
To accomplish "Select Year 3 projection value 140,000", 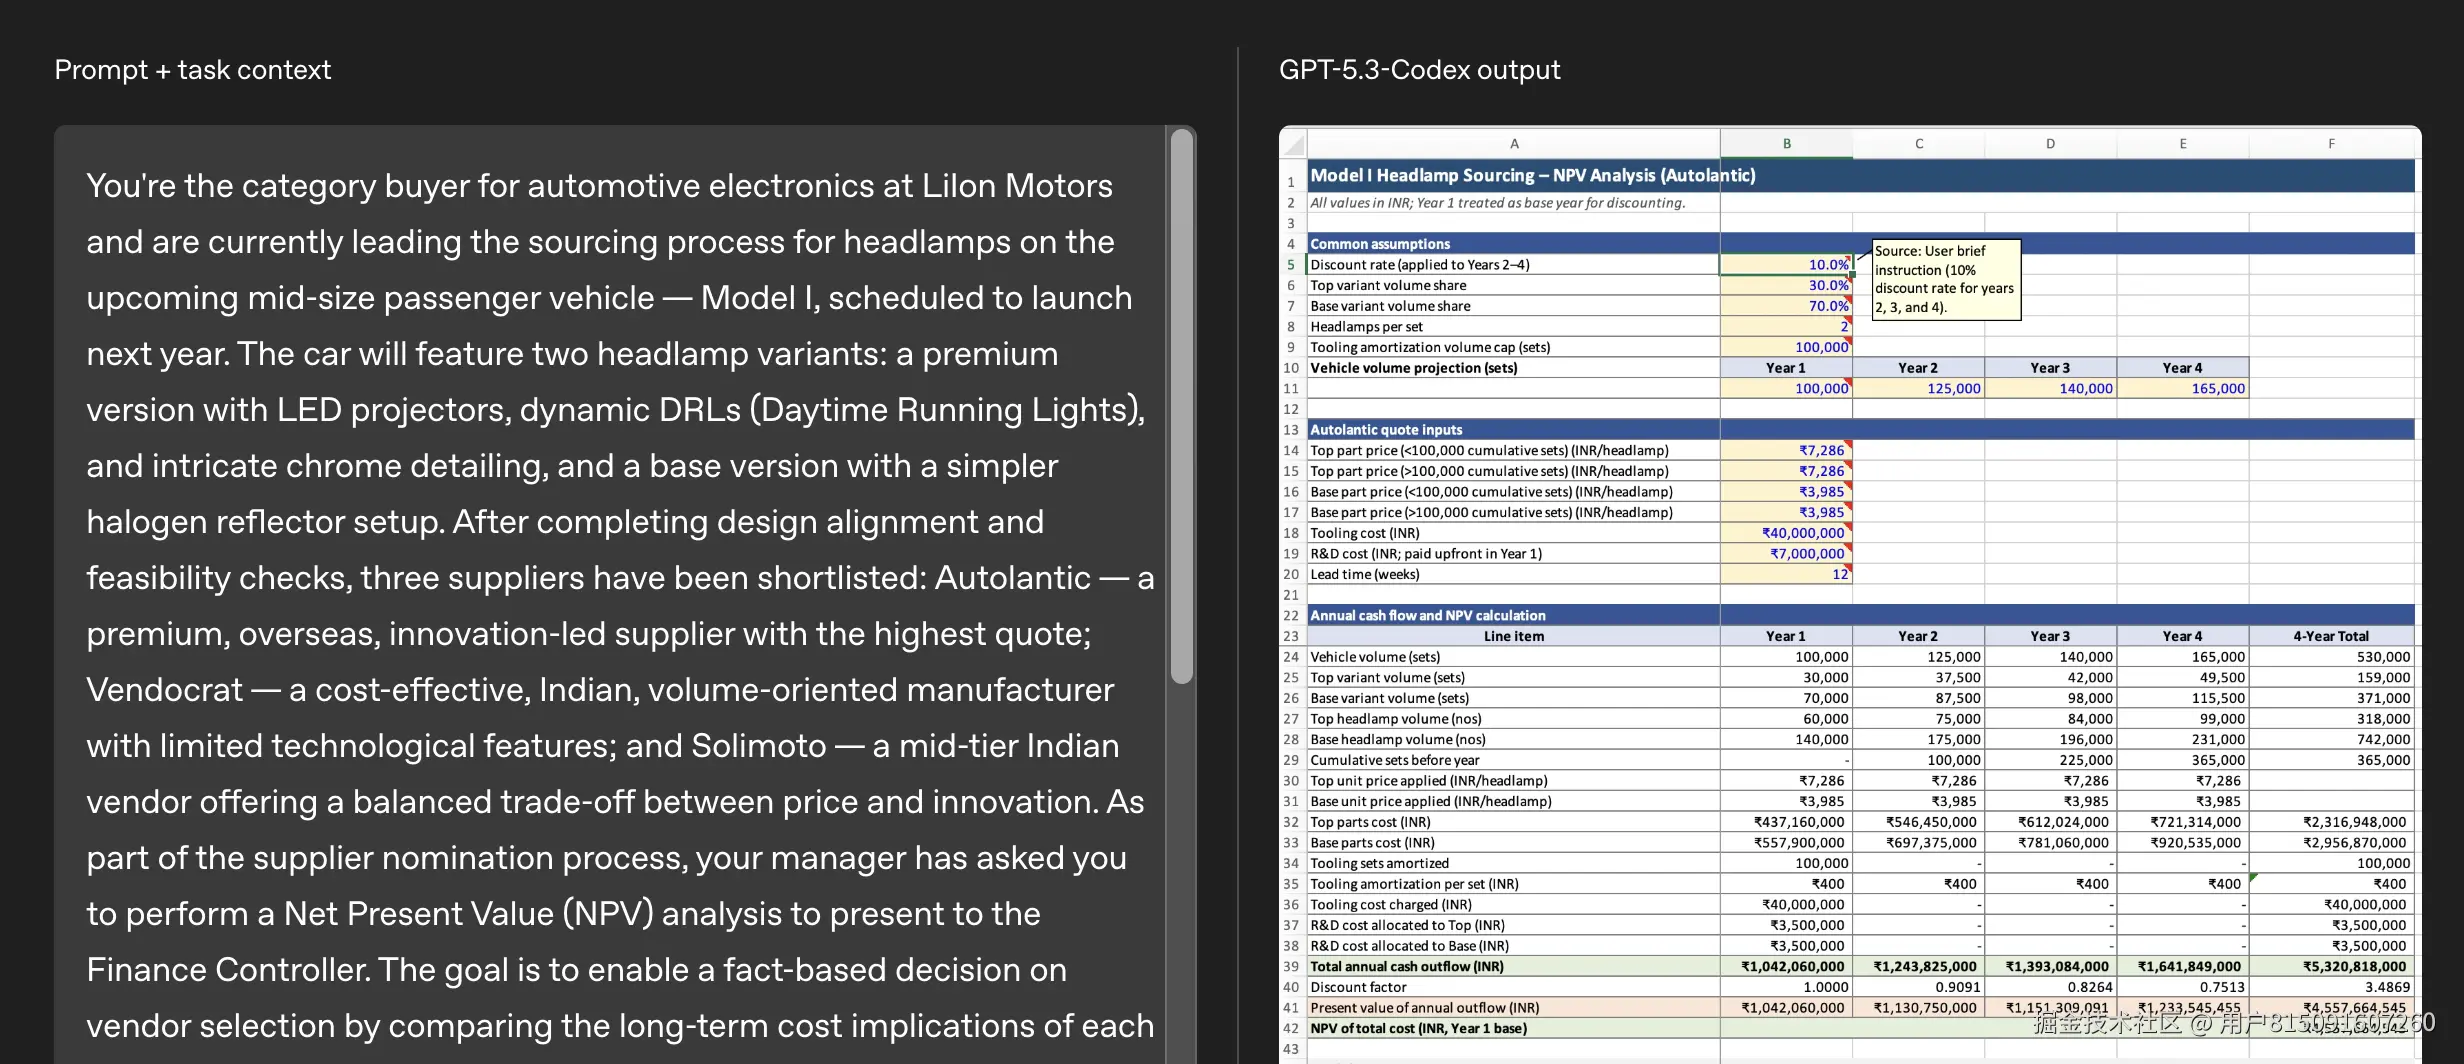I will click(2050, 389).
